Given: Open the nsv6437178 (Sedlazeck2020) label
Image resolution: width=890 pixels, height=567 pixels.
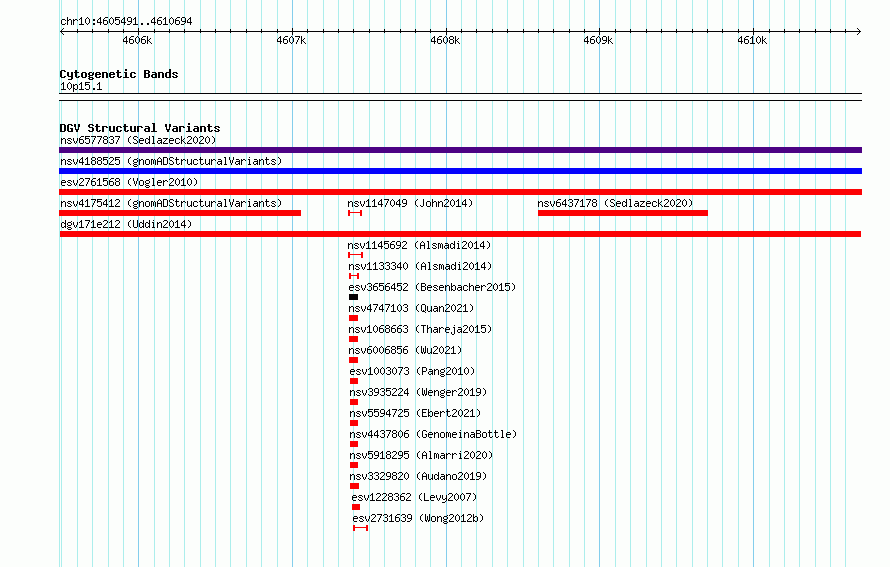Looking at the screenshot, I should click(615, 203).
